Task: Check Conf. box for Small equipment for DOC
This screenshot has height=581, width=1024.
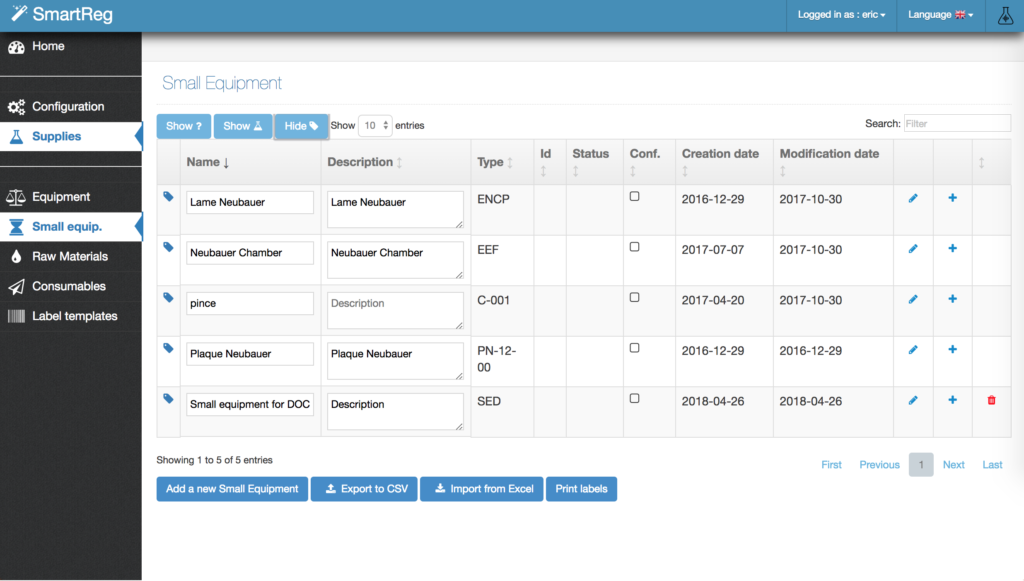Action: coord(635,398)
